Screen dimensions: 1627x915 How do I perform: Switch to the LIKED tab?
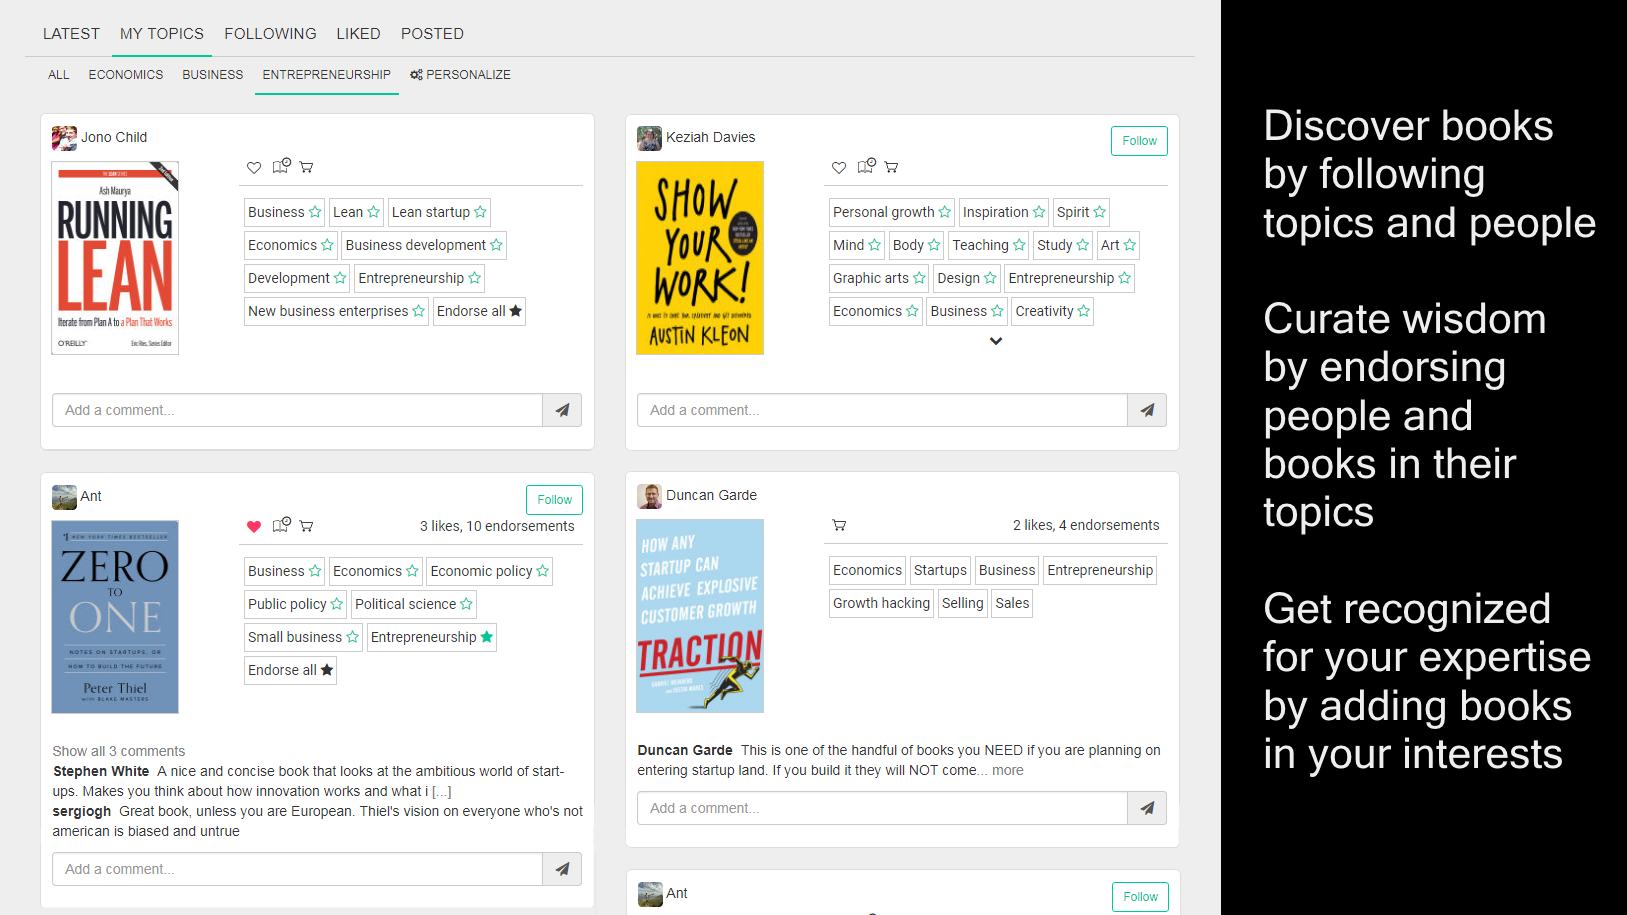(x=358, y=34)
